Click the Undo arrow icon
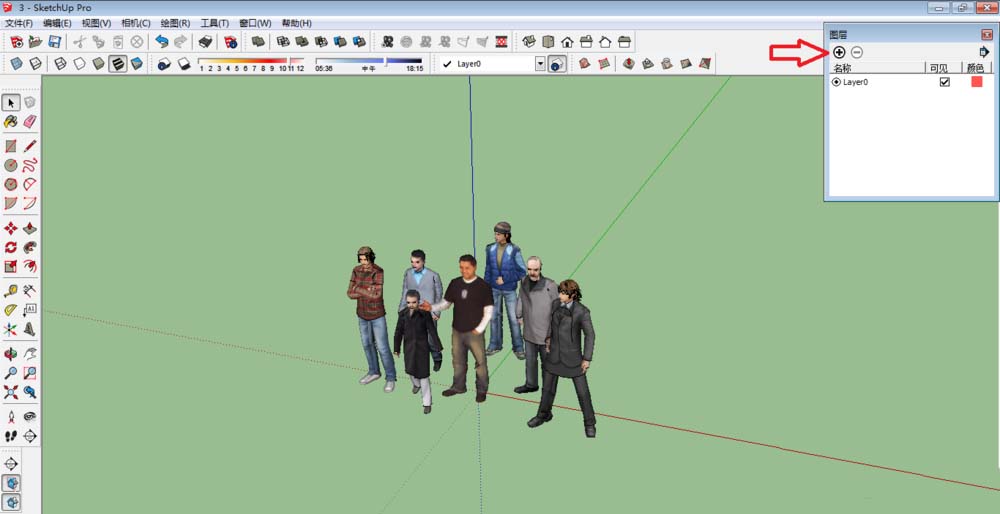1000x514 pixels. point(162,42)
